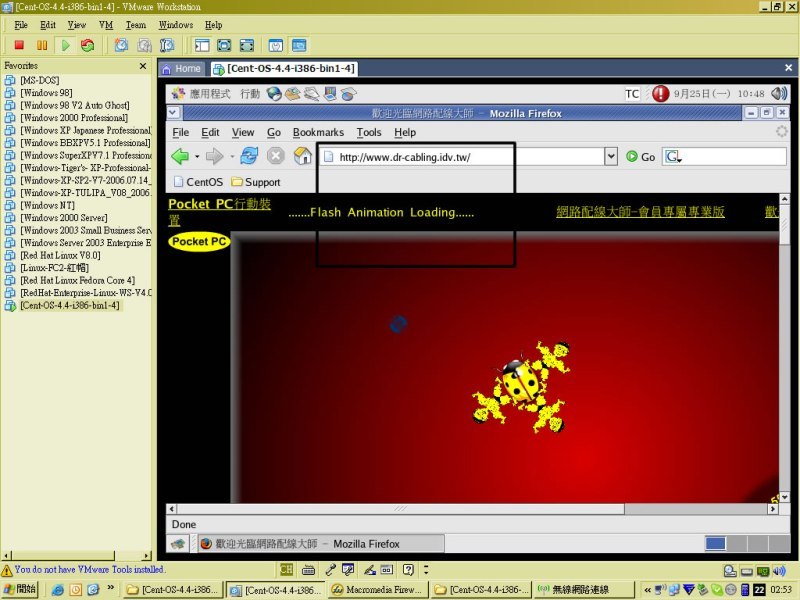Take a VM snapshot with the first snapshot icon
Image resolution: width=800 pixels, height=600 pixels.
click(121, 45)
